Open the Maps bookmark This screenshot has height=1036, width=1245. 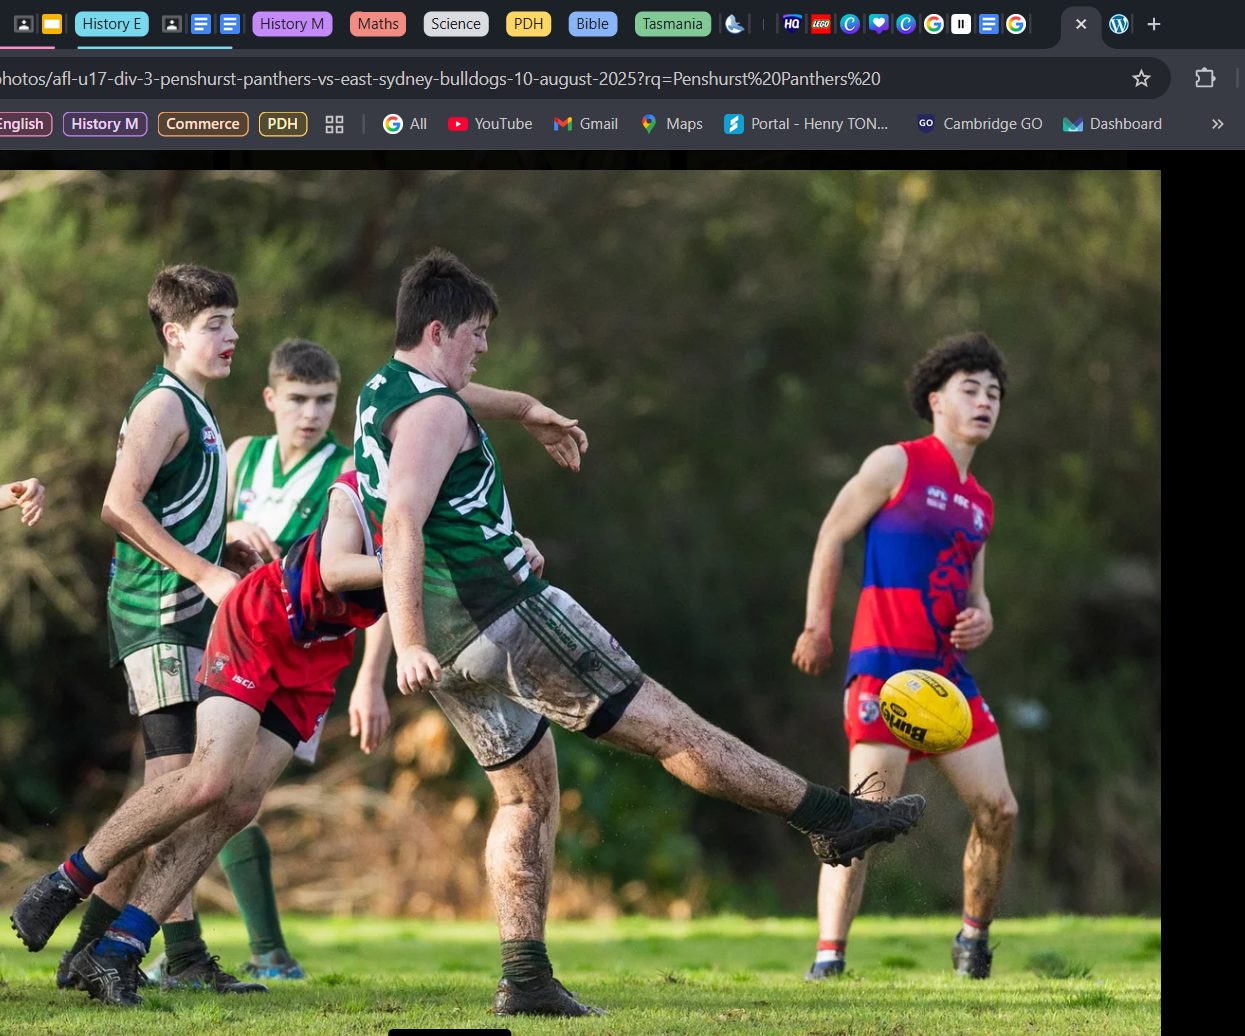[672, 124]
